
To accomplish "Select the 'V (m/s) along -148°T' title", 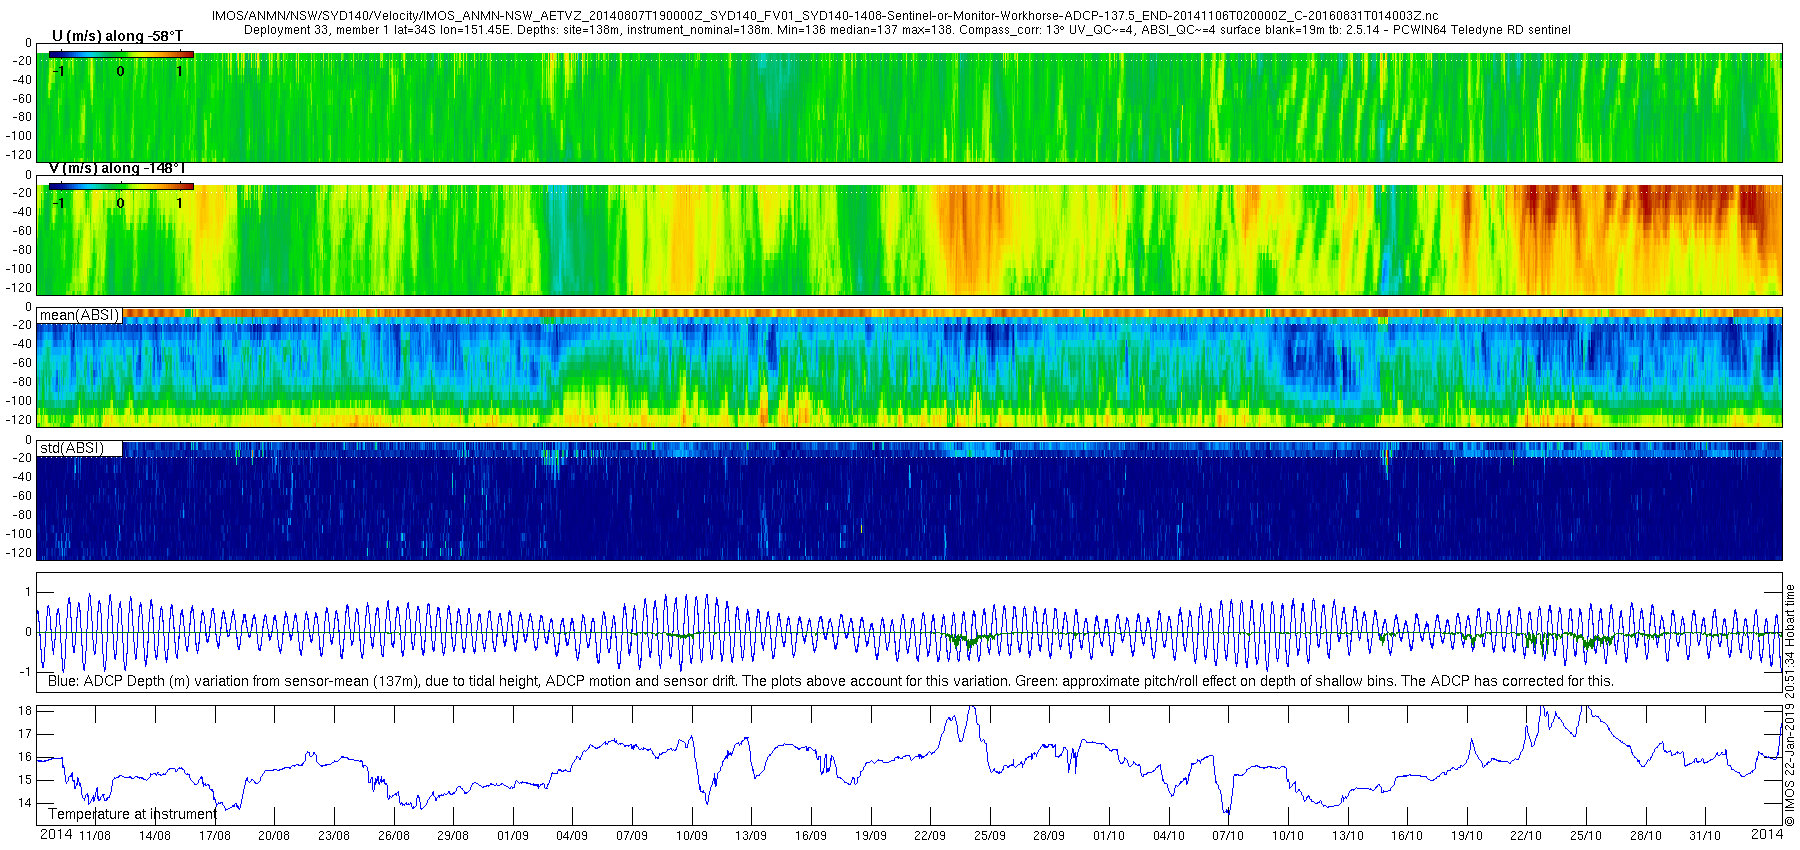I will pos(117,168).
